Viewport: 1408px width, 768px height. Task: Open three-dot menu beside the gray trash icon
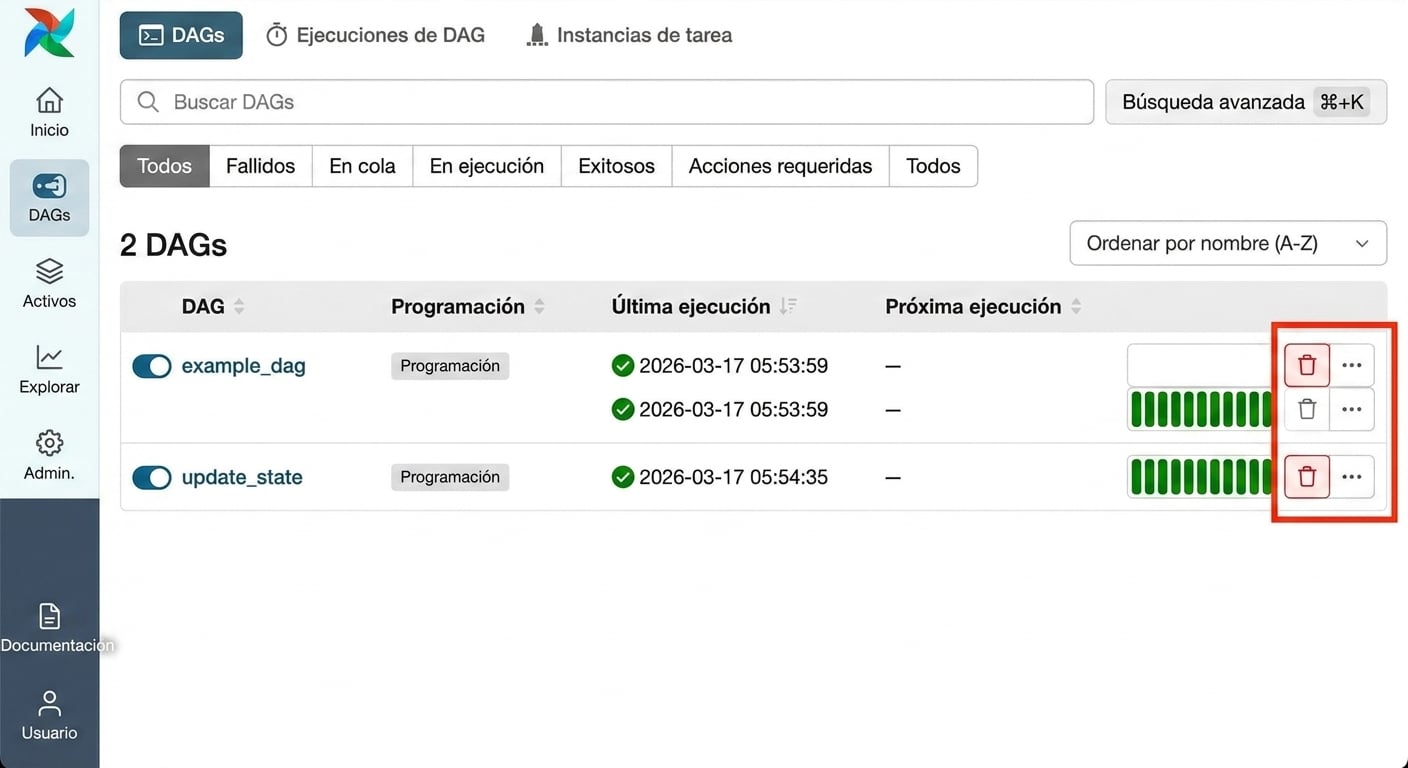[1352, 409]
